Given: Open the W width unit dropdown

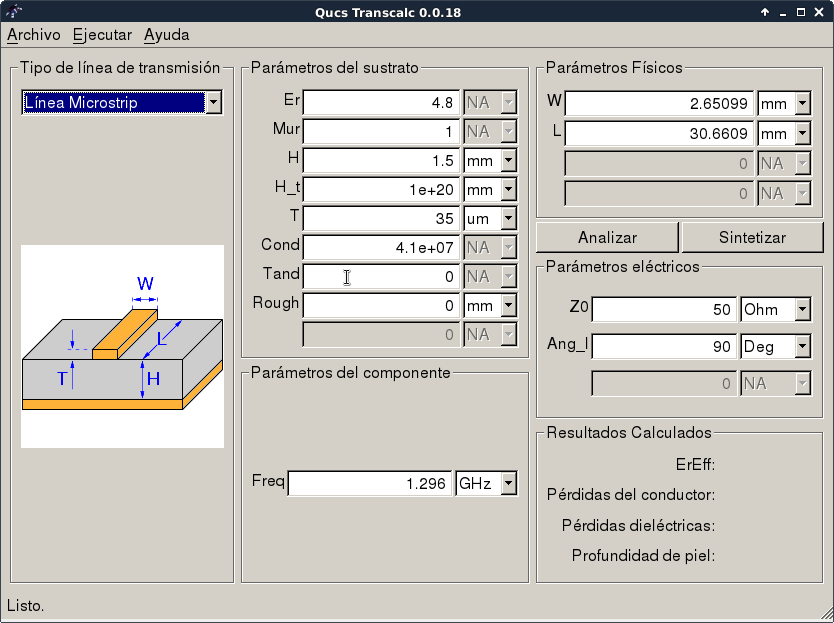Looking at the screenshot, I should (802, 103).
